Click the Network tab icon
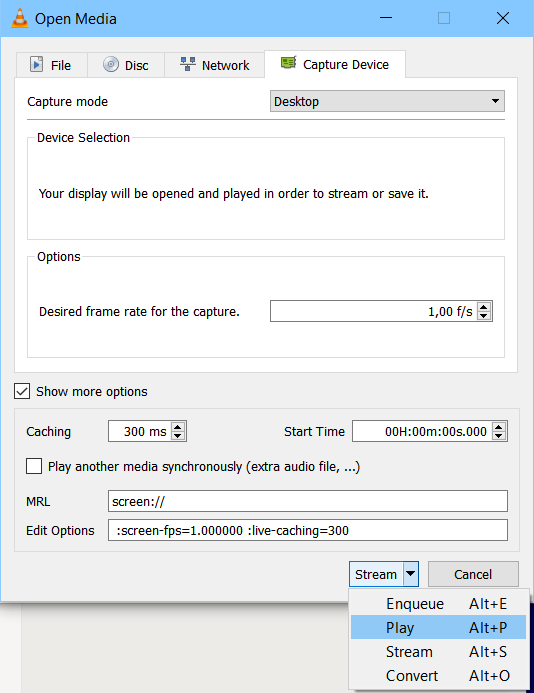 [x=188, y=64]
